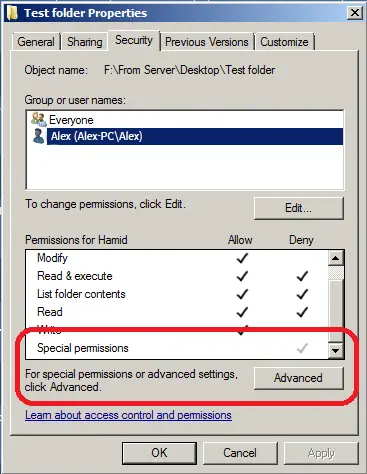
Task: Click the Read & execute Deny checkmark
Action: pyautogui.click(x=302, y=276)
